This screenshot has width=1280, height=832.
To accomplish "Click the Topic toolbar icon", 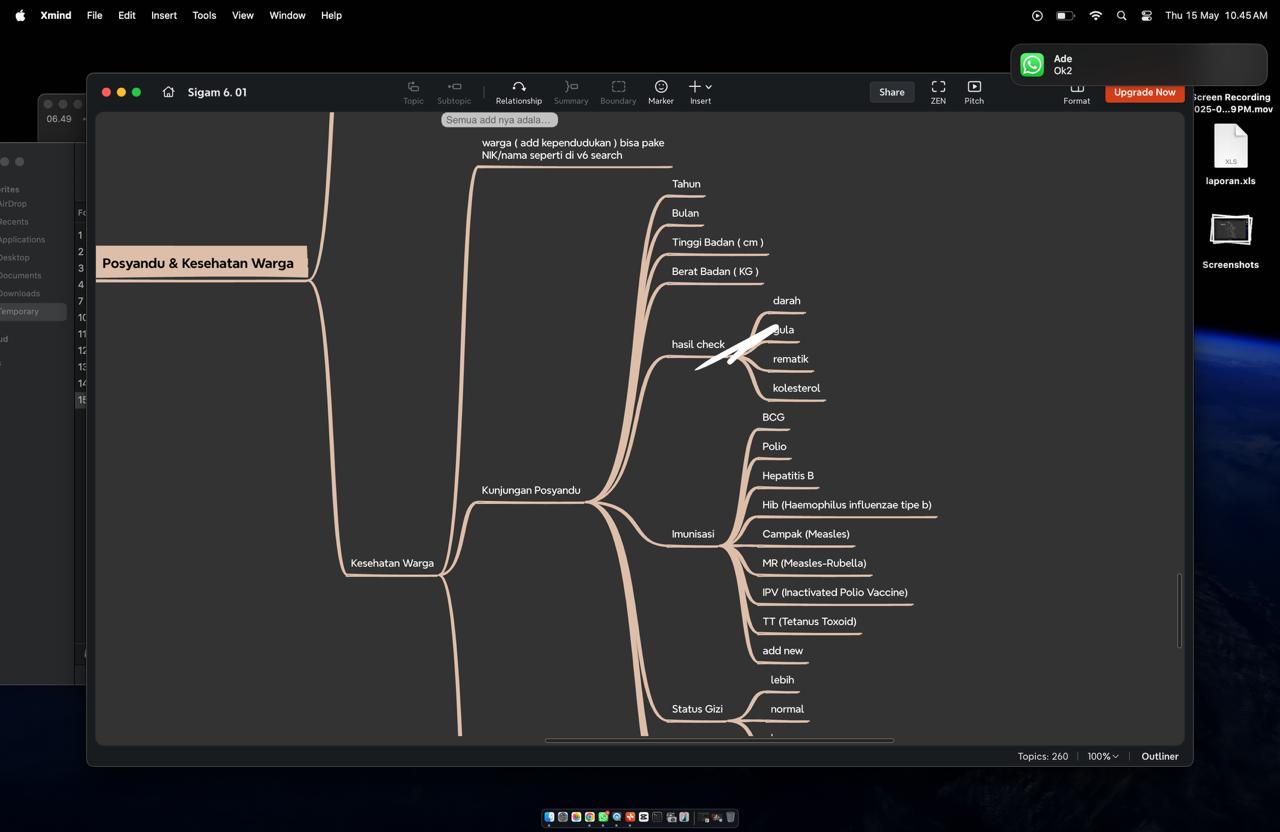I will click(413, 87).
